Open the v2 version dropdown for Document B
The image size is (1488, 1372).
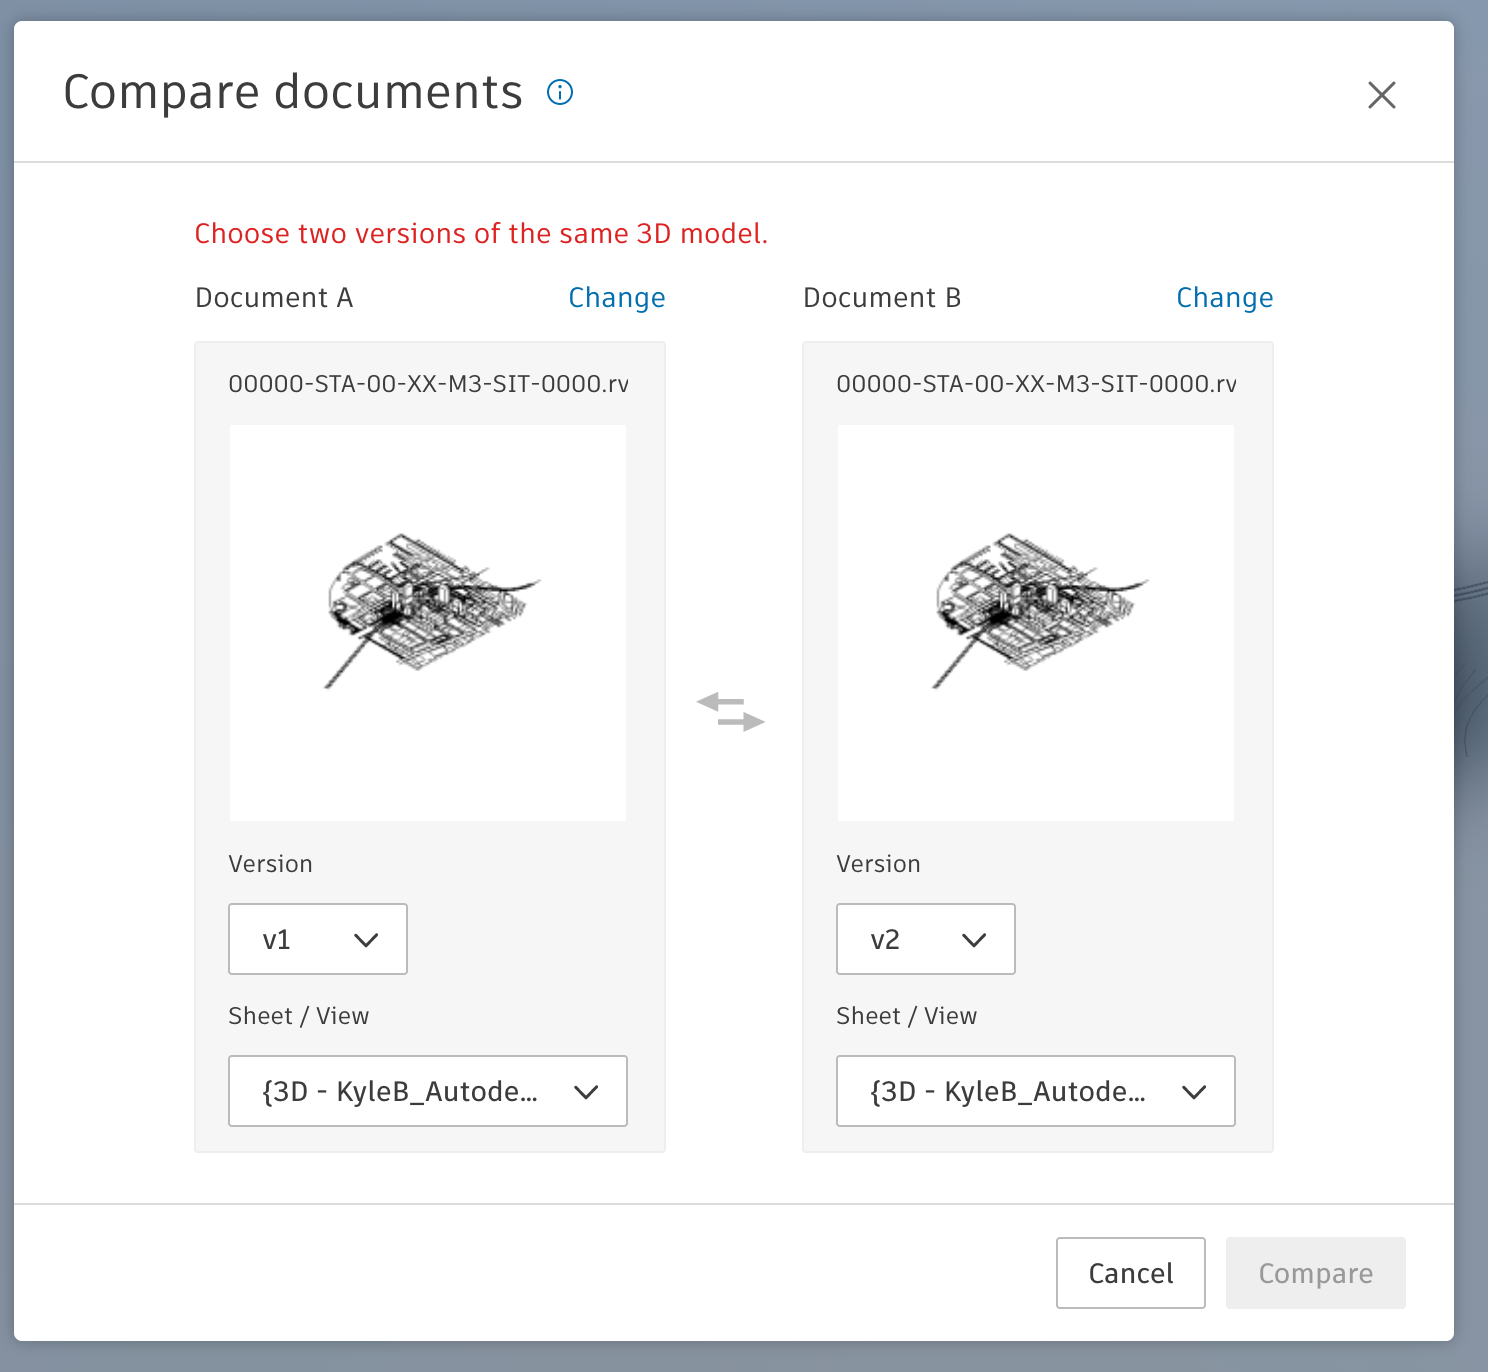(x=925, y=939)
